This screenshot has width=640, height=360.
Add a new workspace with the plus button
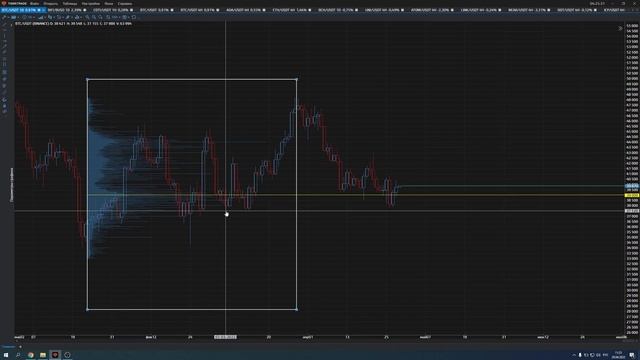point(20,347)
